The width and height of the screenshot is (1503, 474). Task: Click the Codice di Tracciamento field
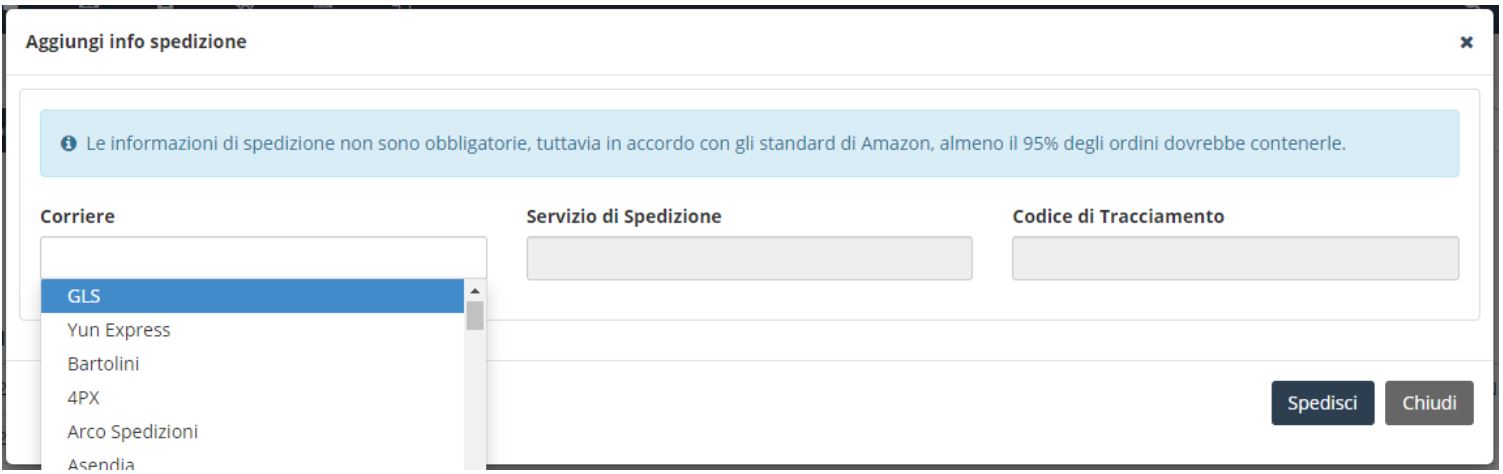1235,258
